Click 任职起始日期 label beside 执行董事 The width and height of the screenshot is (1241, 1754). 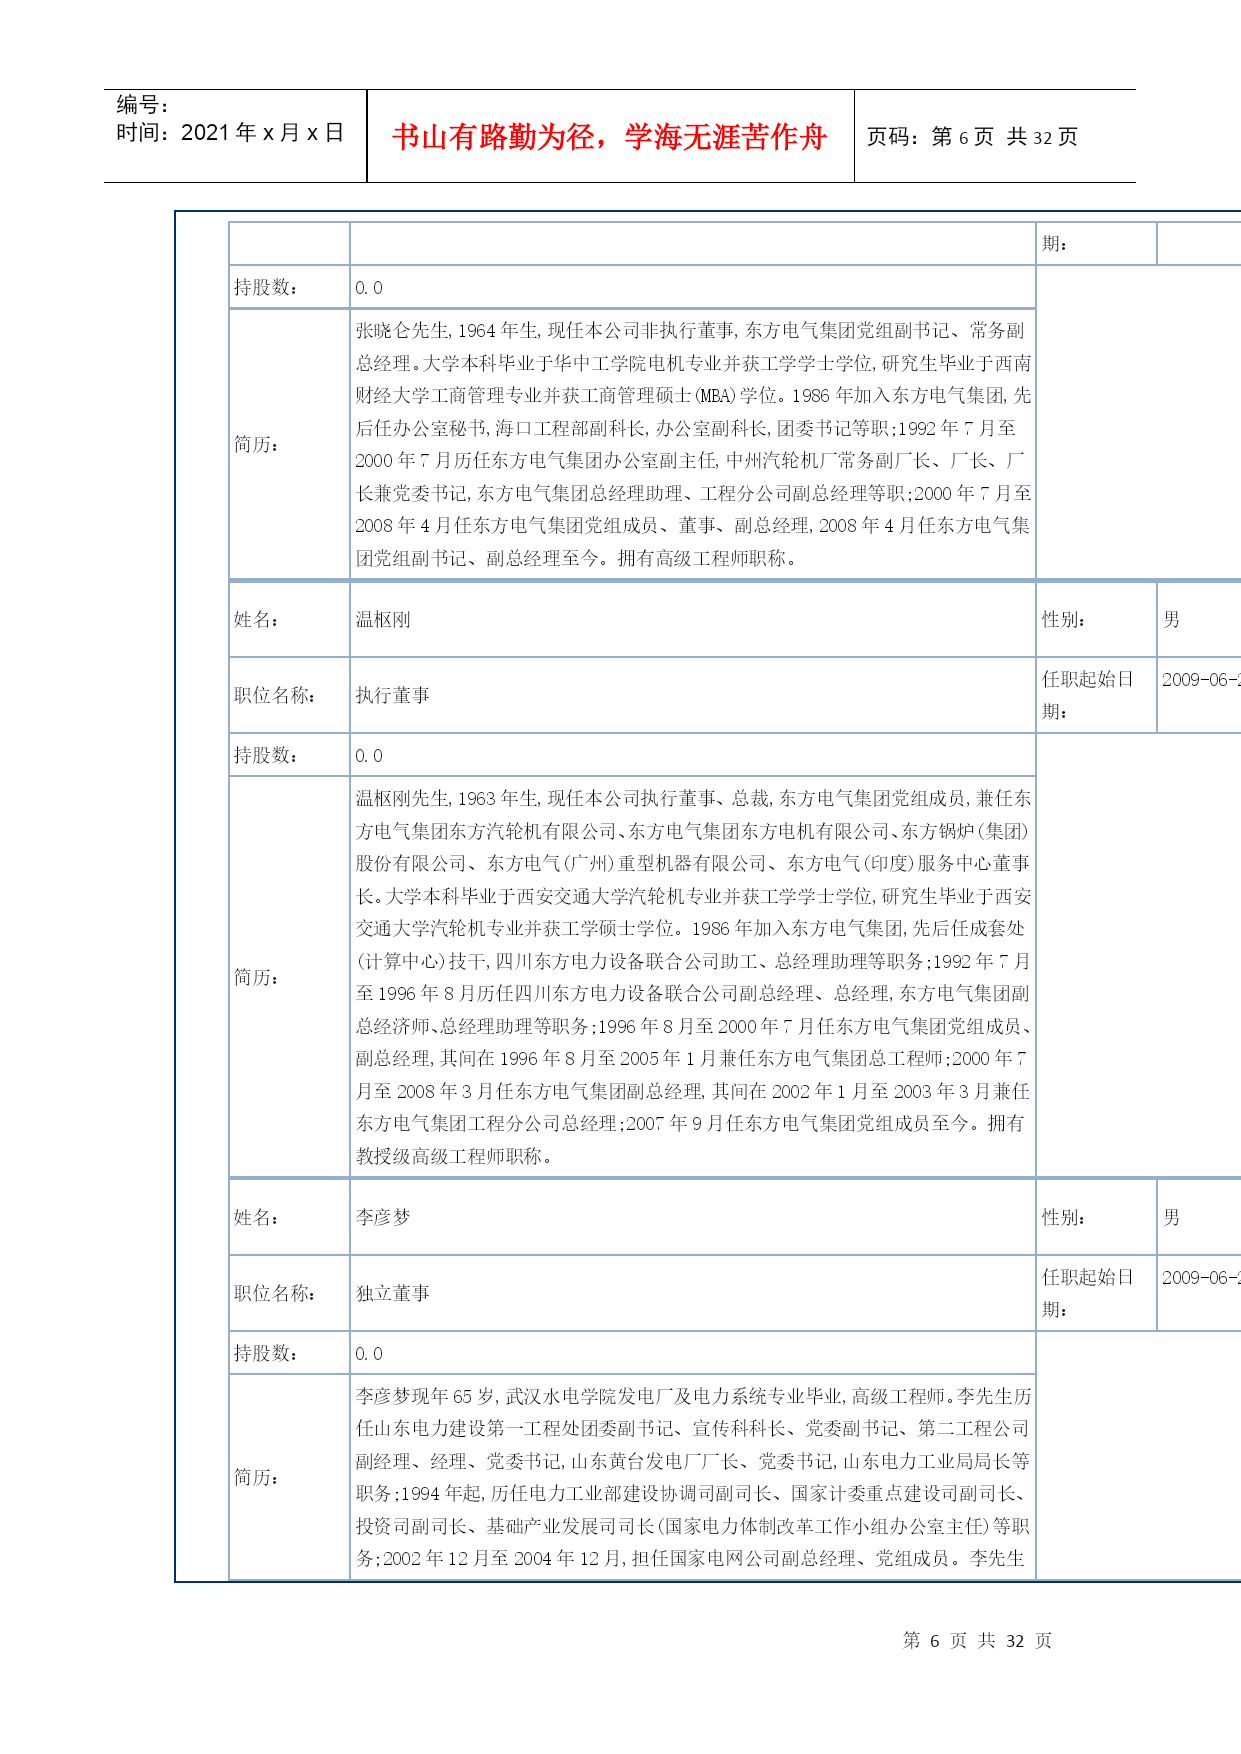click(x=1087, y=695)
